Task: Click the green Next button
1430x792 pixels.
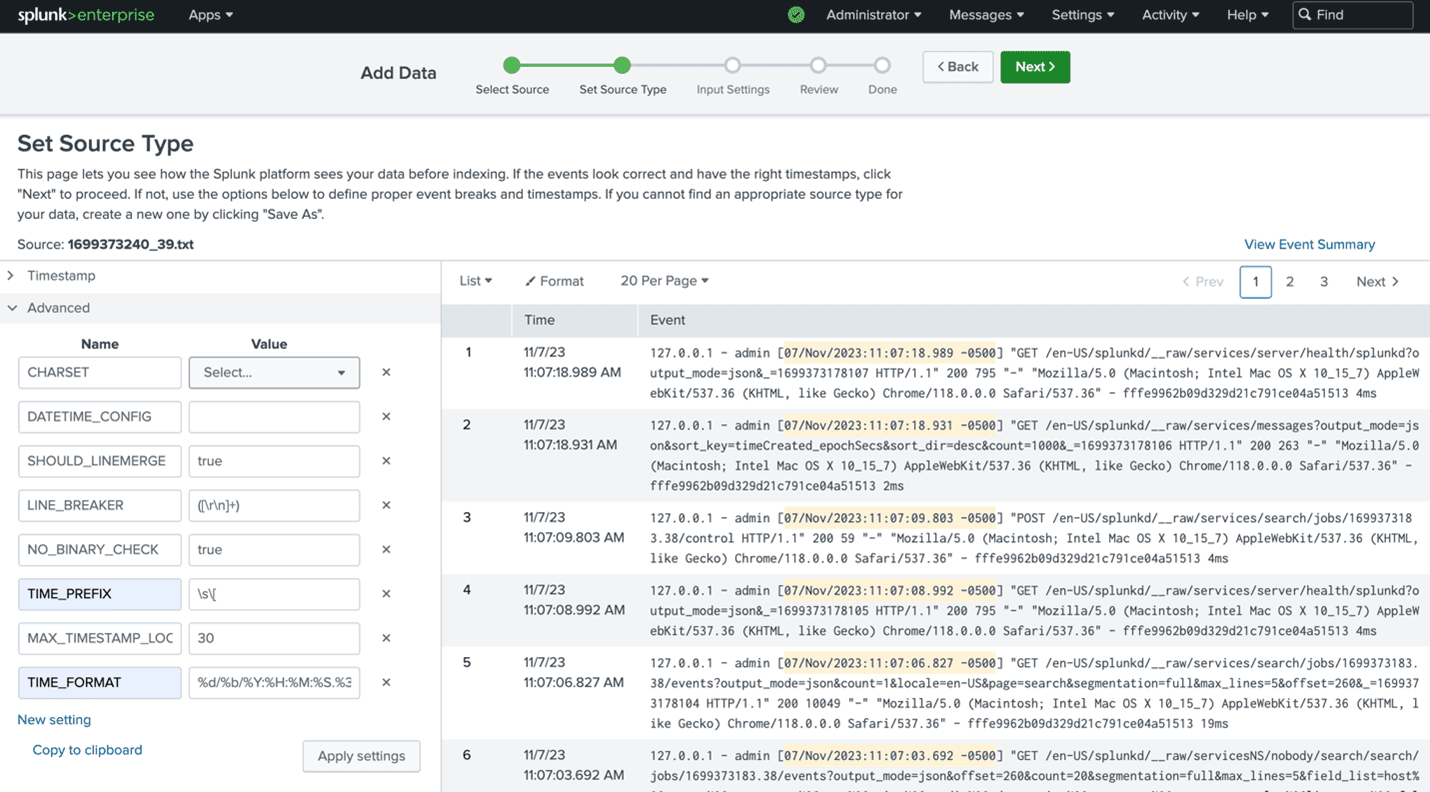Action: point(1035,67)
